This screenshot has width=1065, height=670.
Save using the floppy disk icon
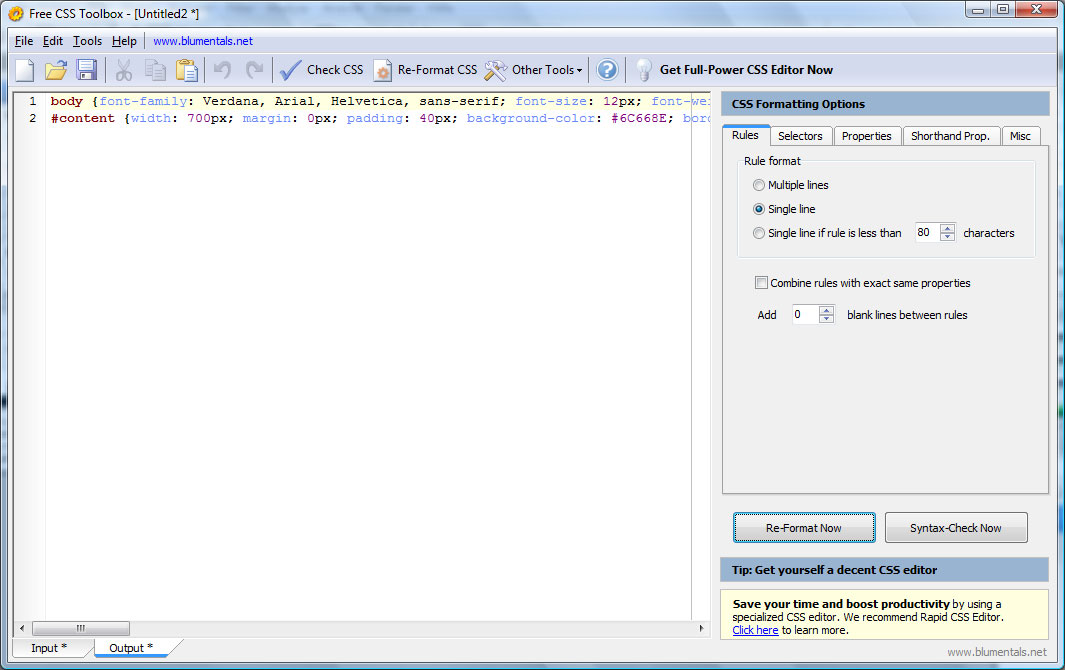click(87, 70)
